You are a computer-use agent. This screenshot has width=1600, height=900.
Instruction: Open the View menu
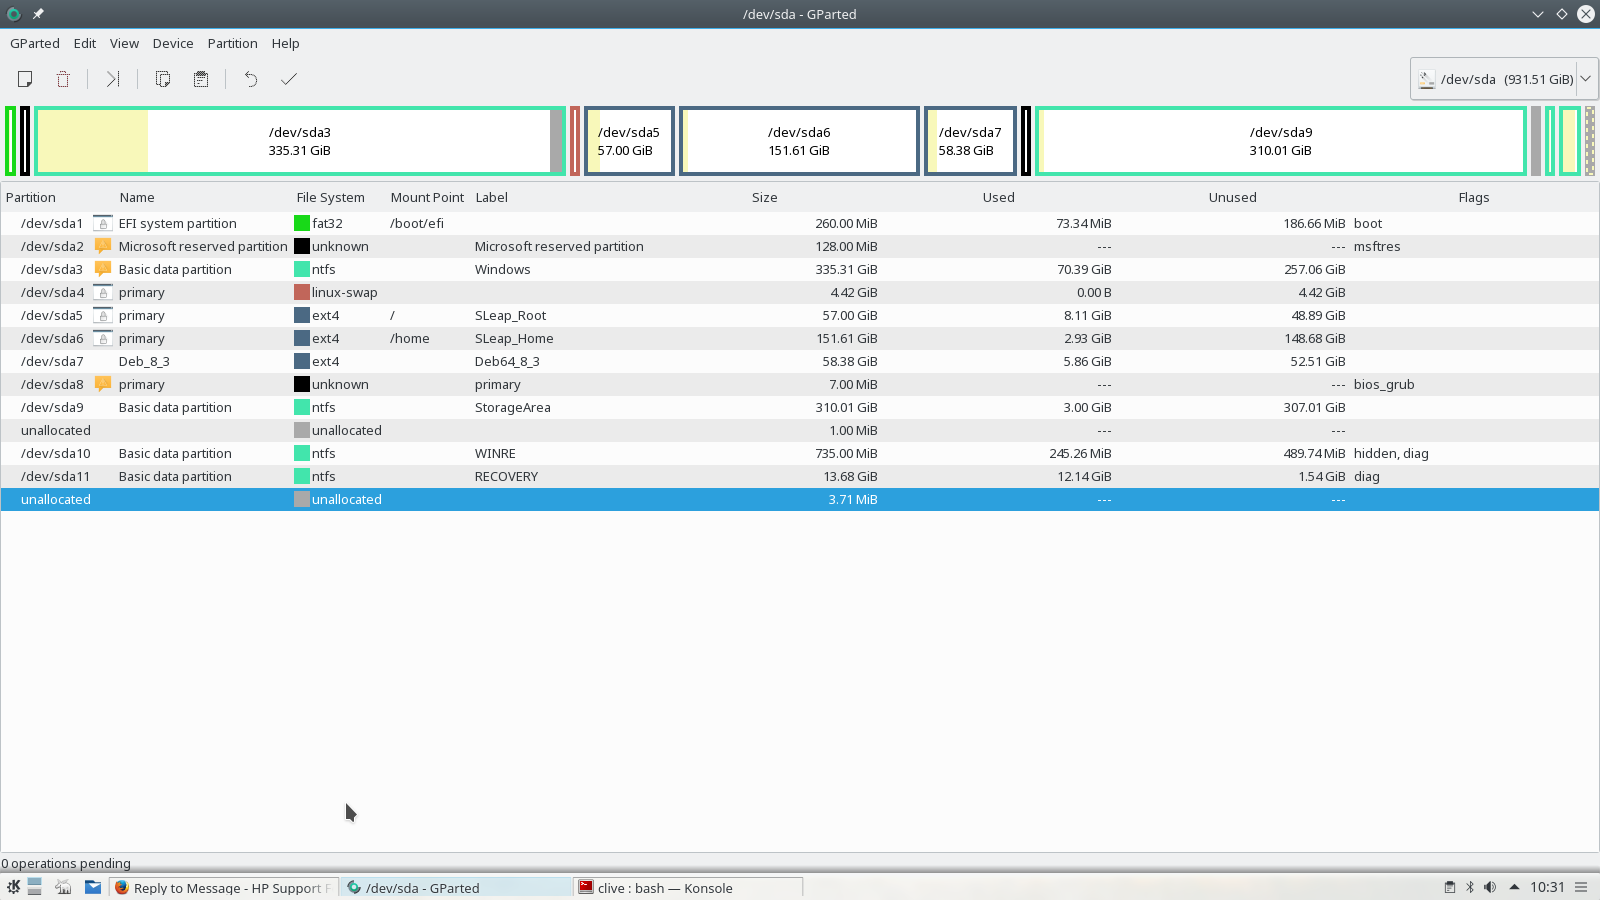(x=124, y=43)
